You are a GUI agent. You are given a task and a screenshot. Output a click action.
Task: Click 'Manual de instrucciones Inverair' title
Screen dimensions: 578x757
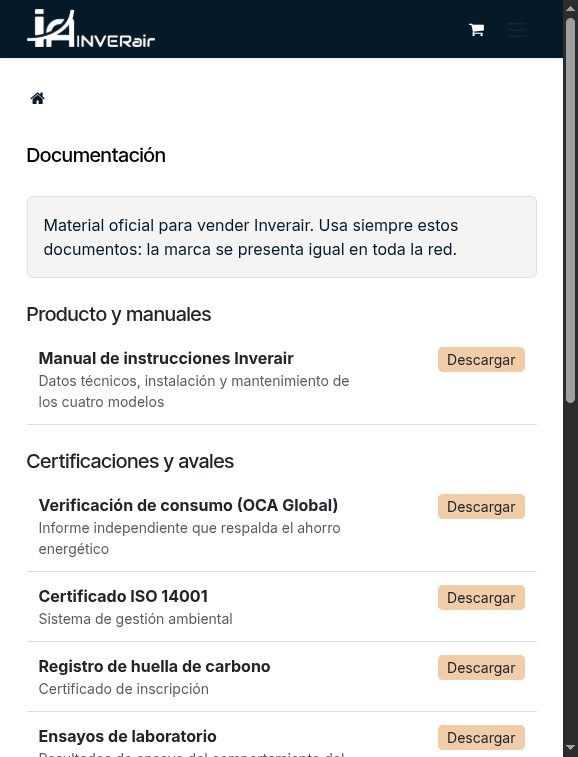(x=166, y=358)
